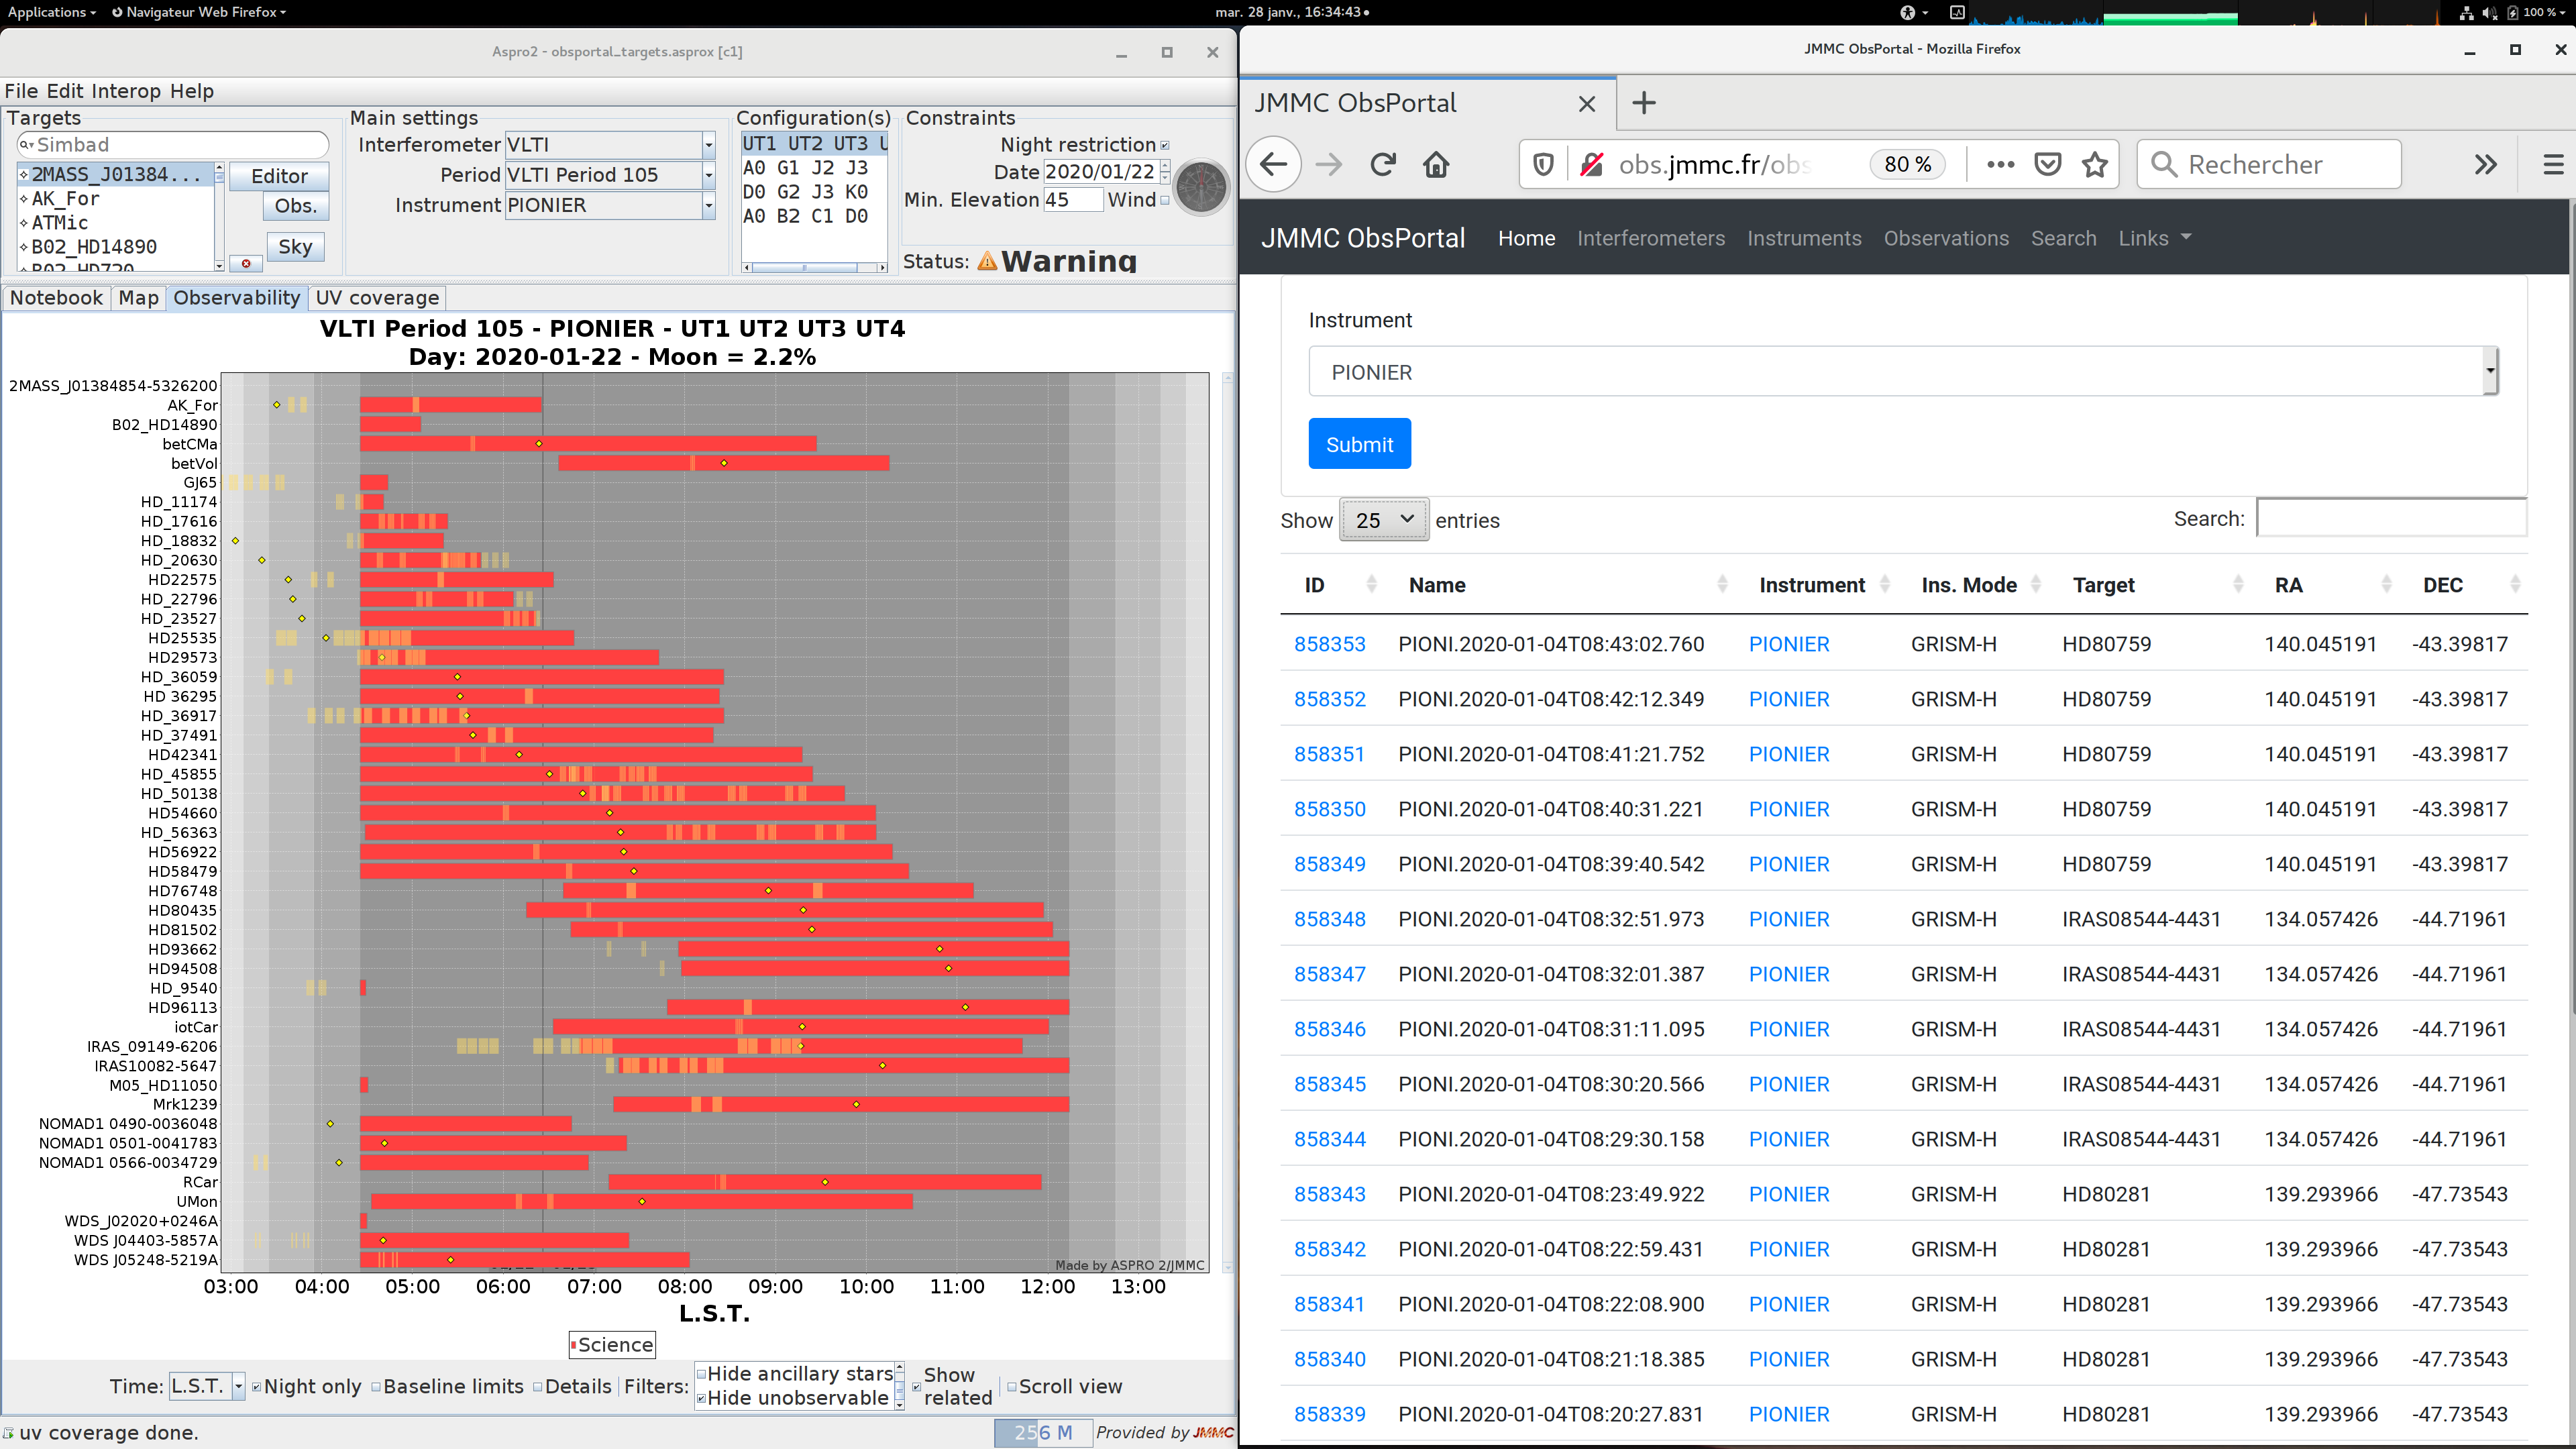
Task: Enable the Scroll view checkbox
Action: click(1012, 1387)
